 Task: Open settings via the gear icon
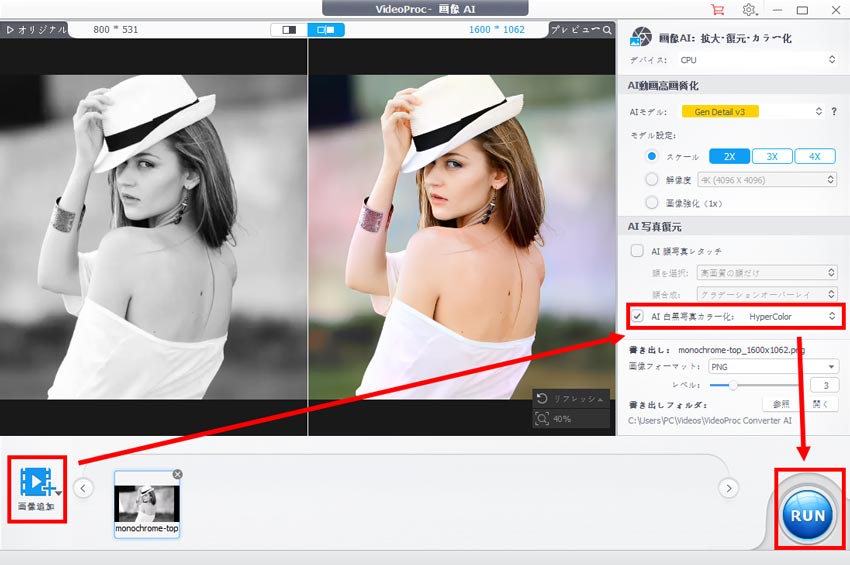click(749, 9)
